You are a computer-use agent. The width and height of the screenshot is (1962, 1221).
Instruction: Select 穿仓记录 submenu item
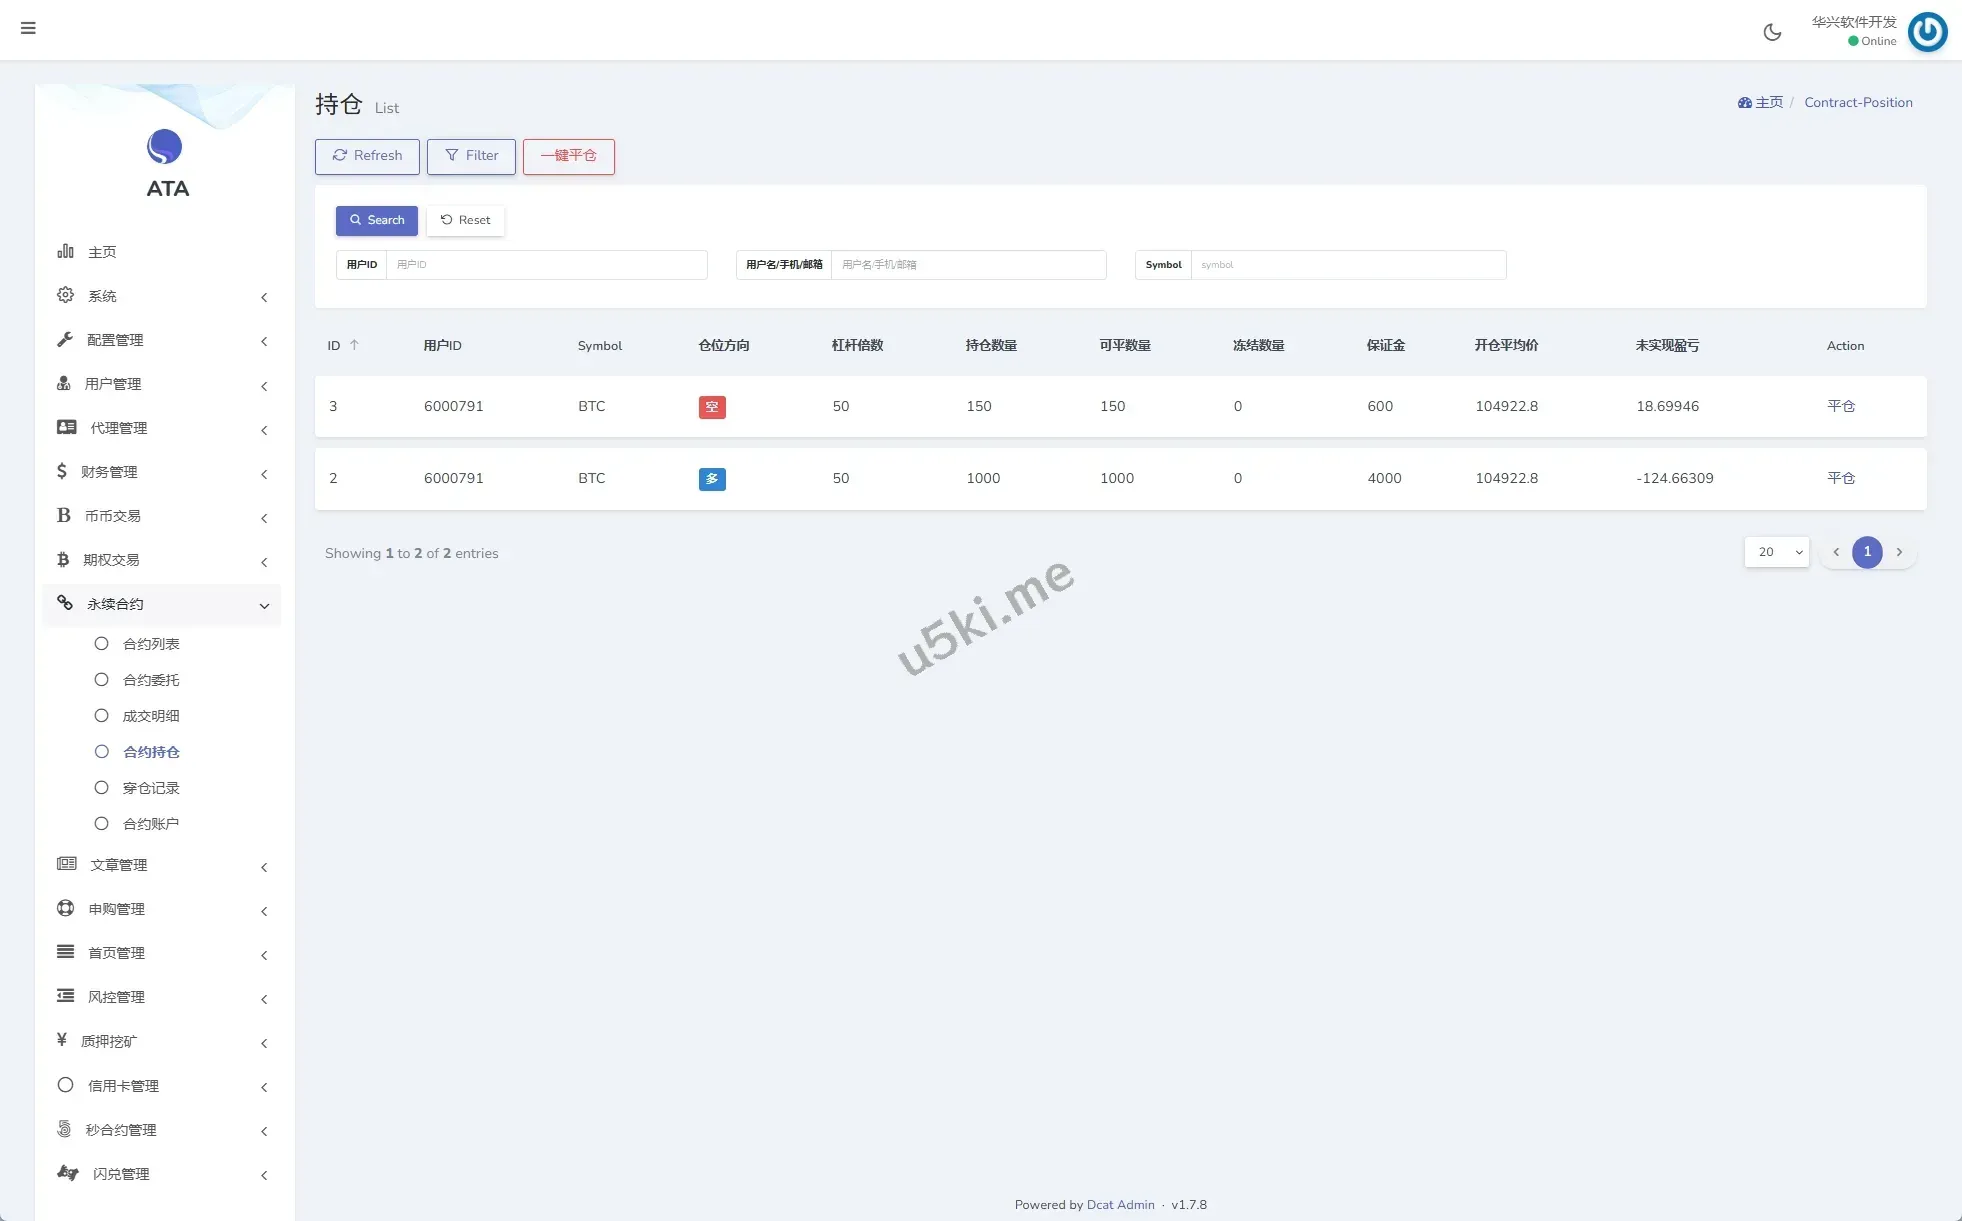[x=151, y=788]
